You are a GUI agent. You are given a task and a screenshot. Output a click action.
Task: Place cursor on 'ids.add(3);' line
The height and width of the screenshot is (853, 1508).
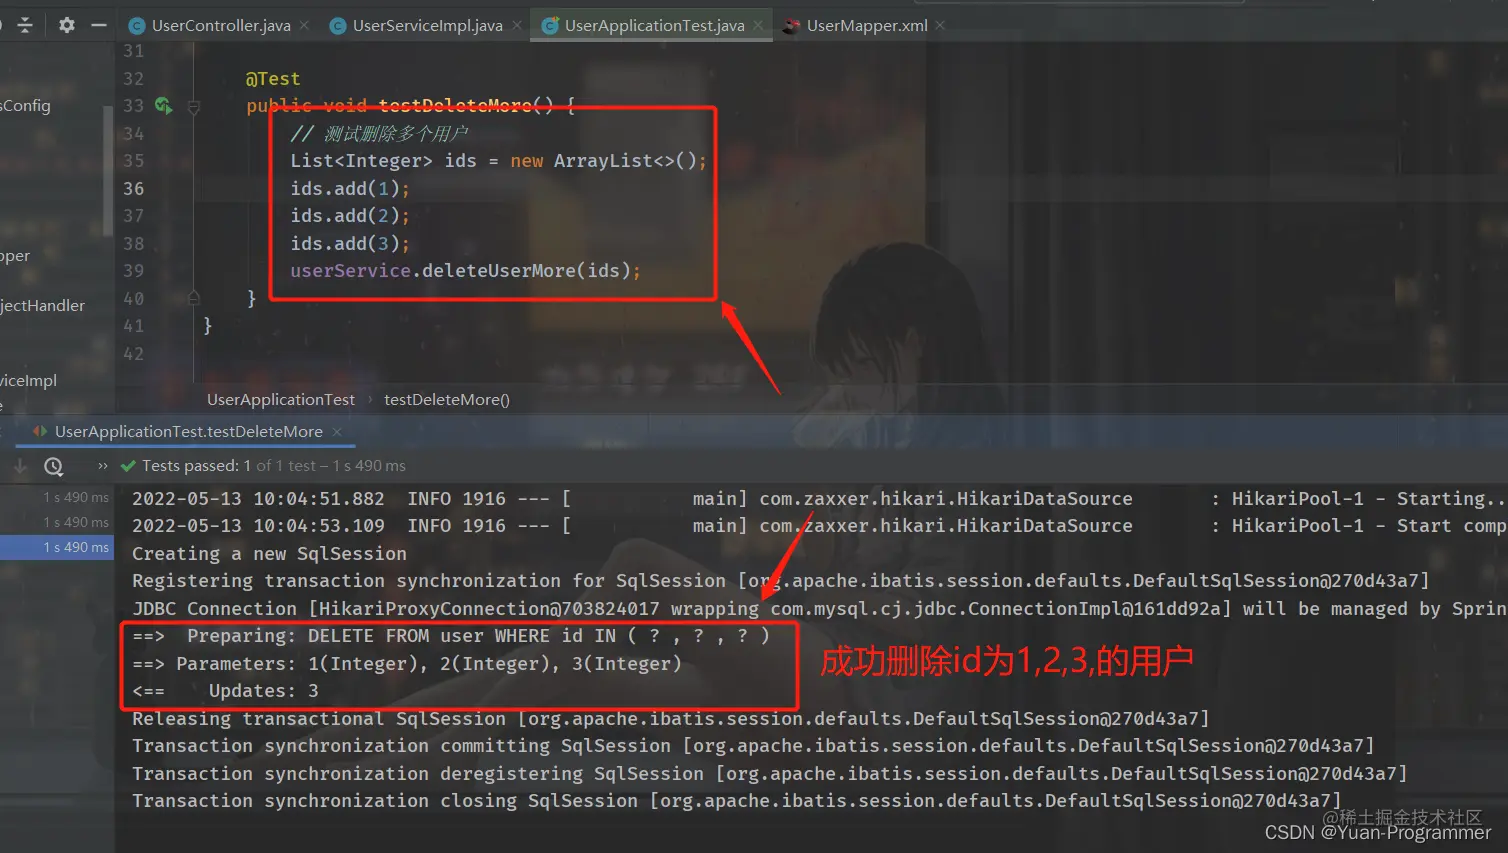point(350,244)
